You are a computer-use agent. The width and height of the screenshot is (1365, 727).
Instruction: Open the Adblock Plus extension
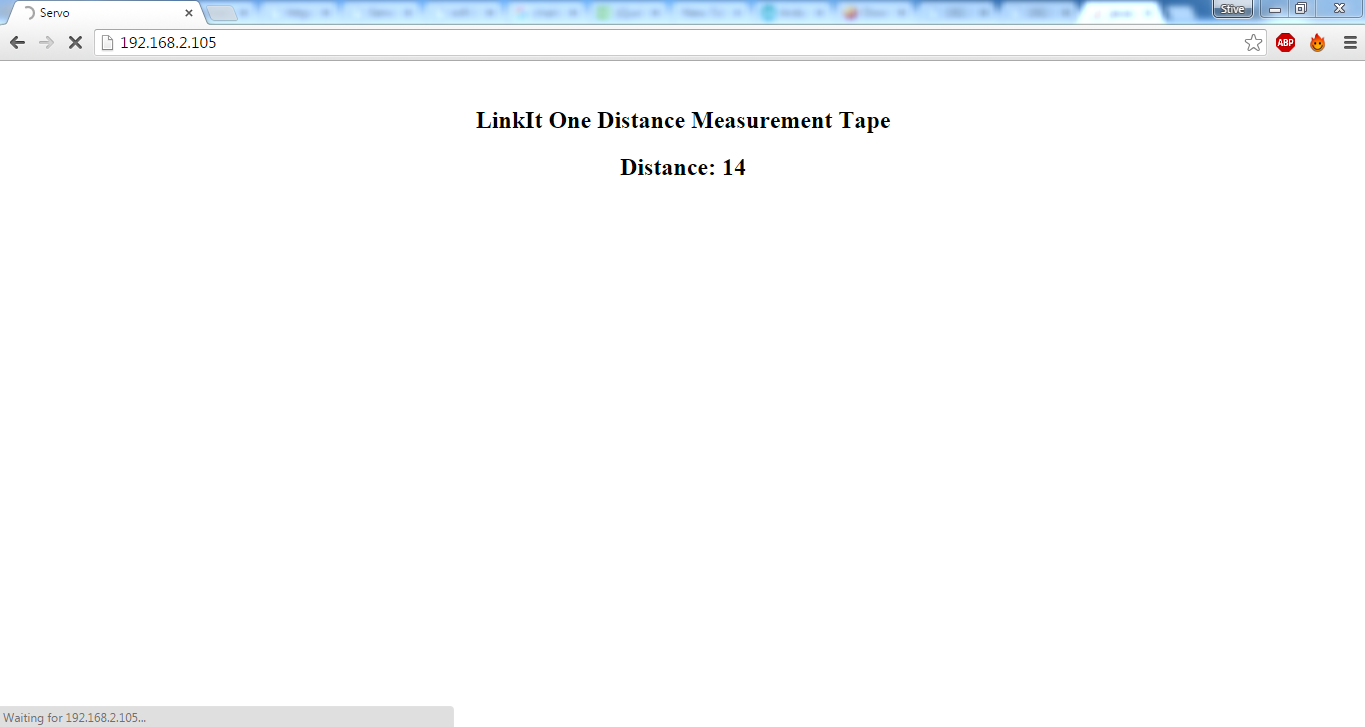point(1285,42)
